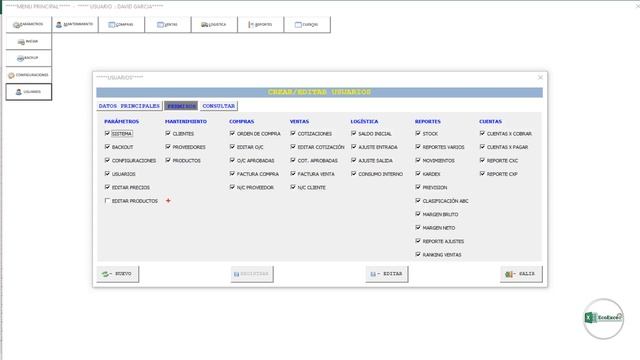The width and height of the screenshot is (640, 360).
Task: Toggle the O/C Aprobadas checkbox
Action: point(232,160)
